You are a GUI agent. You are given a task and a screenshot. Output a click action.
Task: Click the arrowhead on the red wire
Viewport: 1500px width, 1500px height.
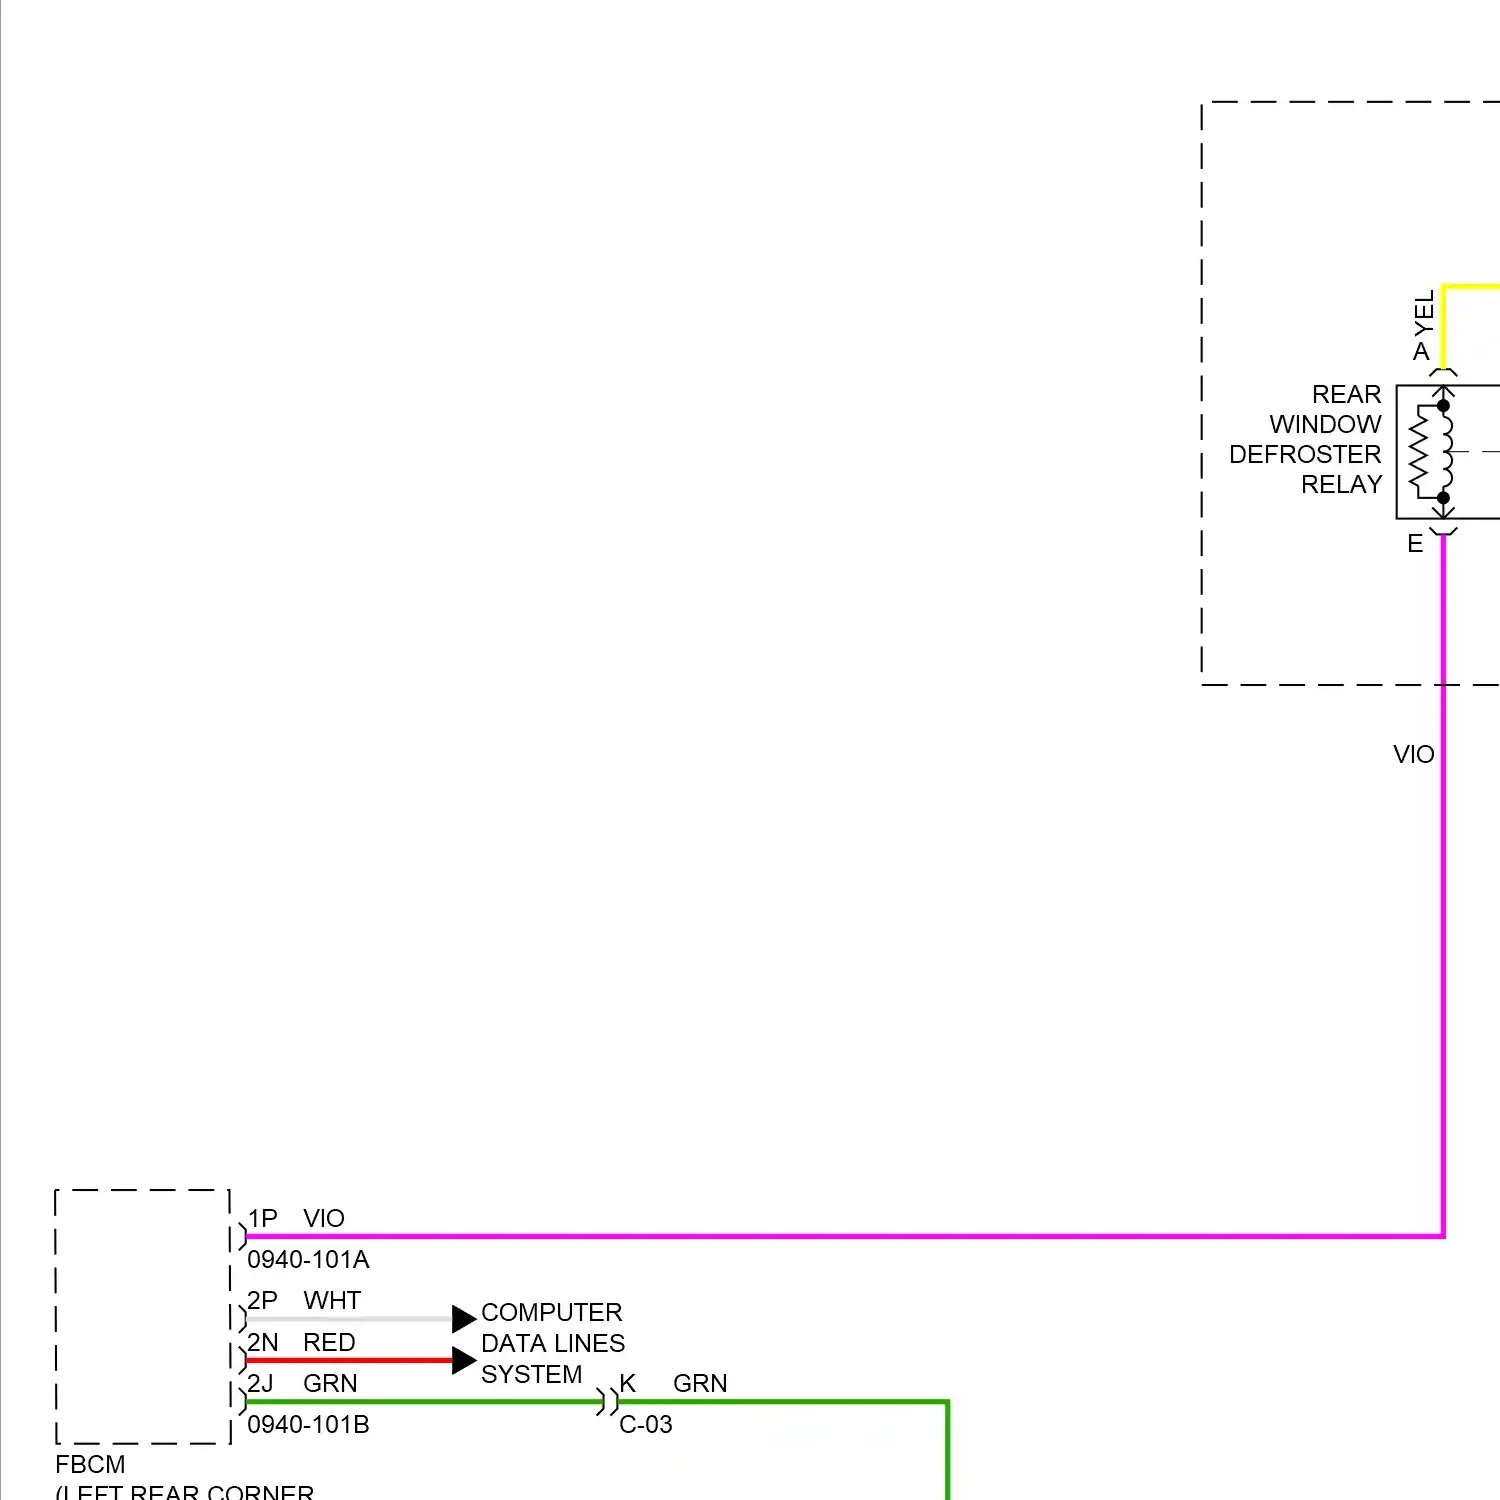463,1360
